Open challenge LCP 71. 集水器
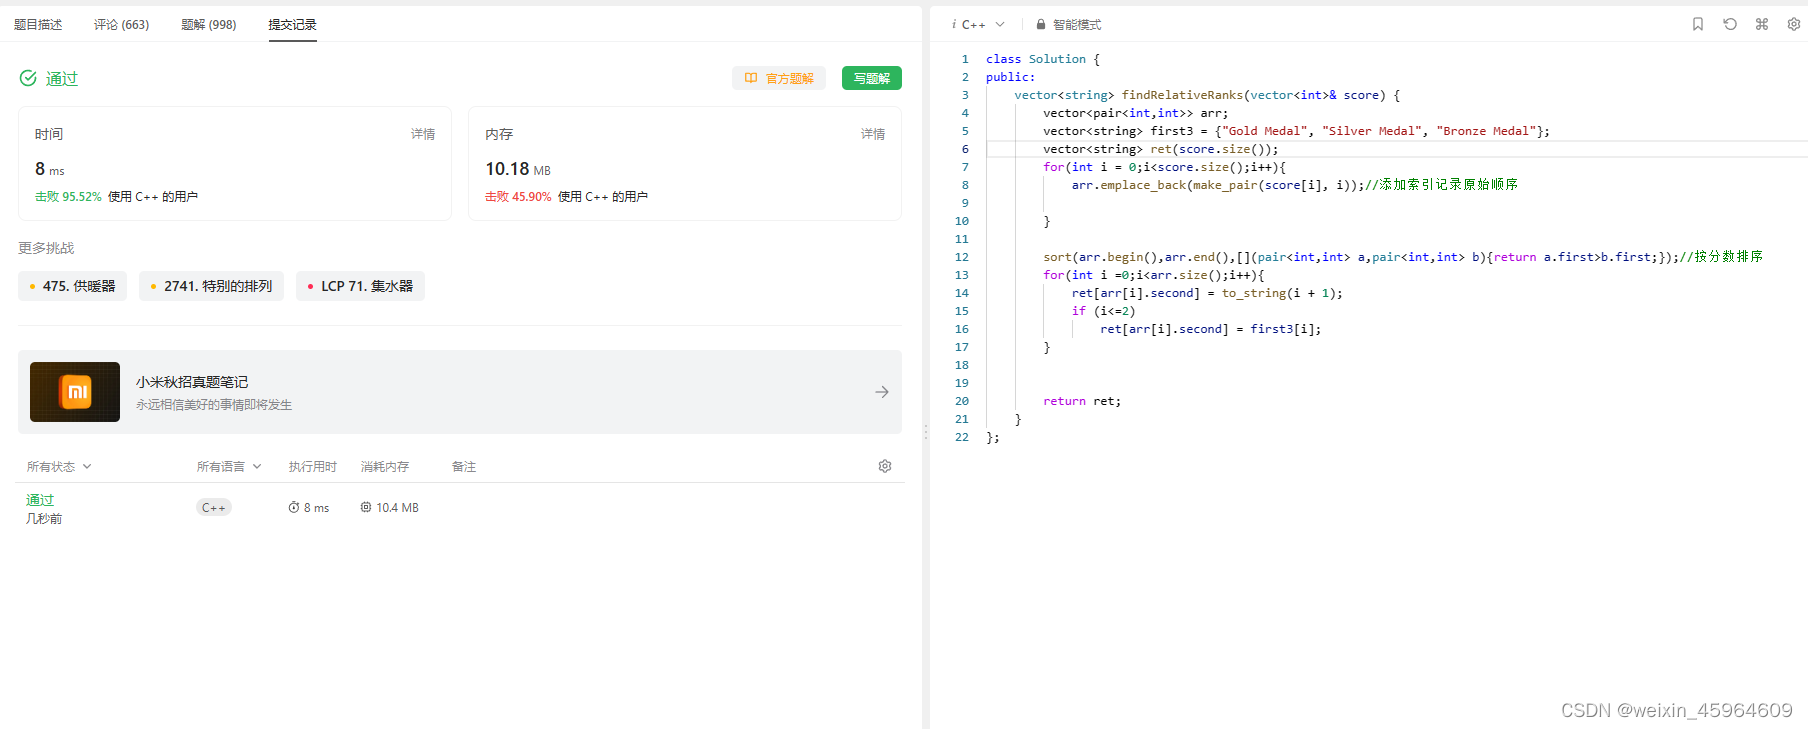This screenshot has width=1808, height=729. (x=360, y=286)
